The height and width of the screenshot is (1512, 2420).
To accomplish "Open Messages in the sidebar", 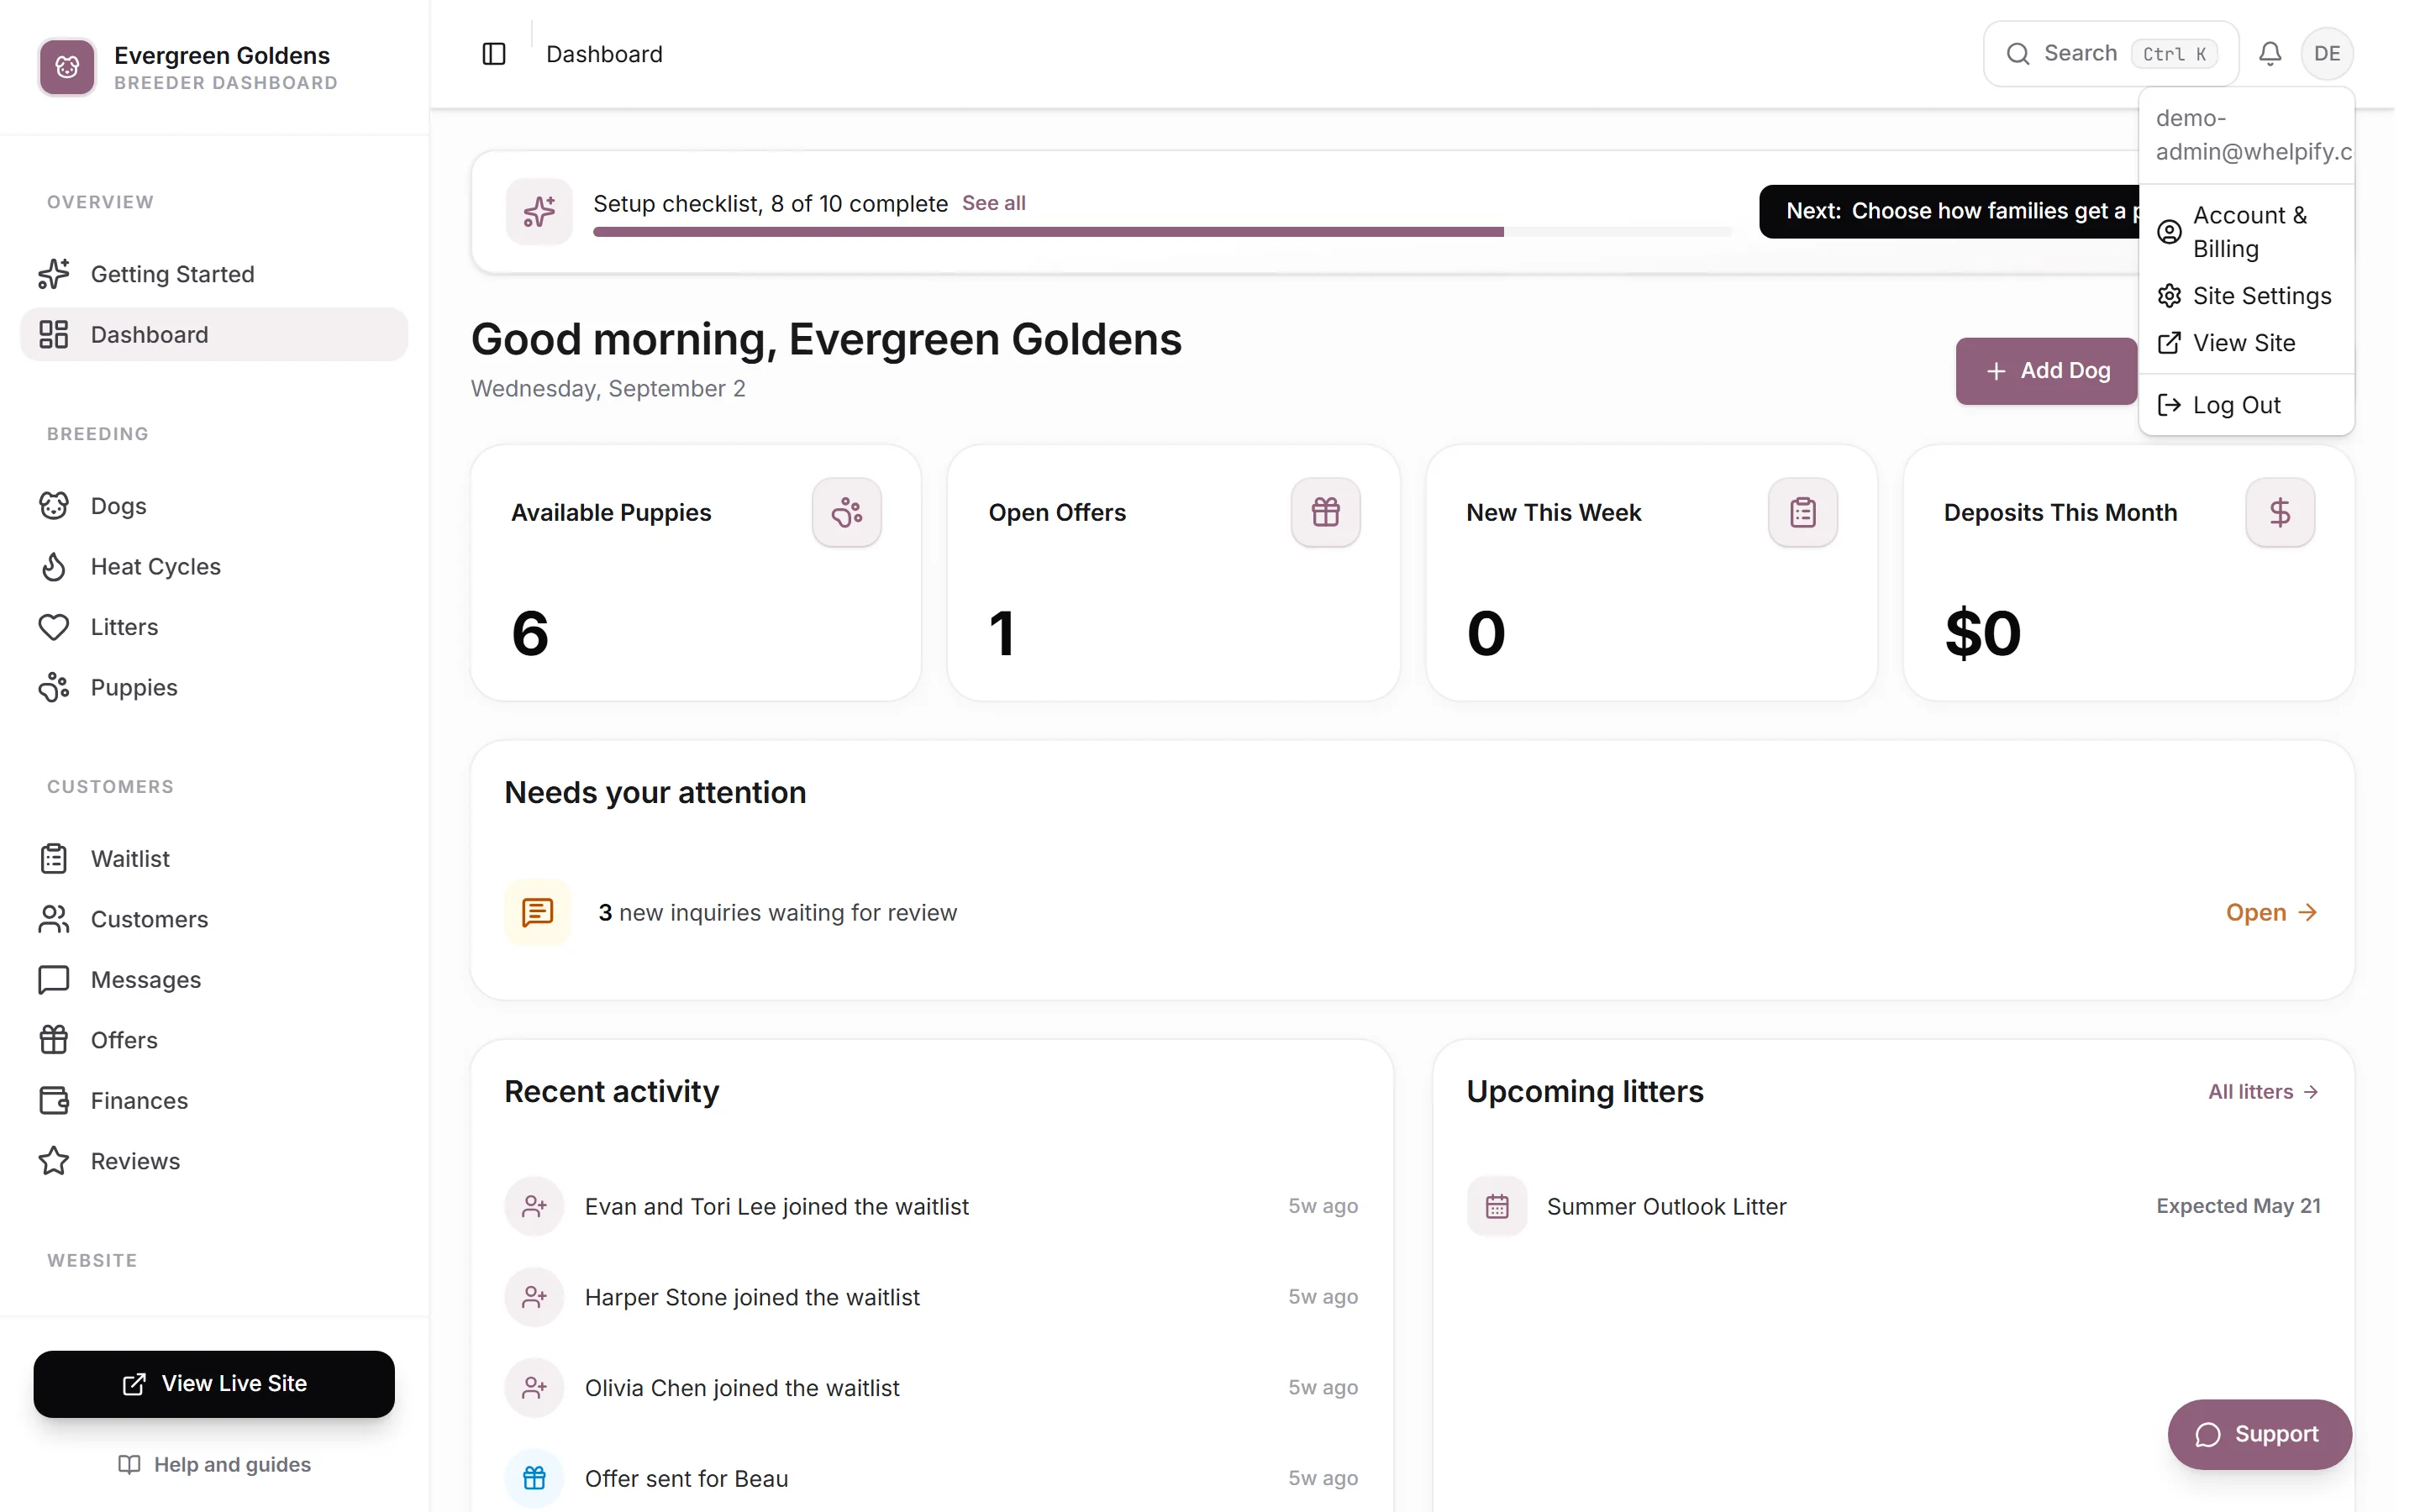I will click(x=214, y=980).
